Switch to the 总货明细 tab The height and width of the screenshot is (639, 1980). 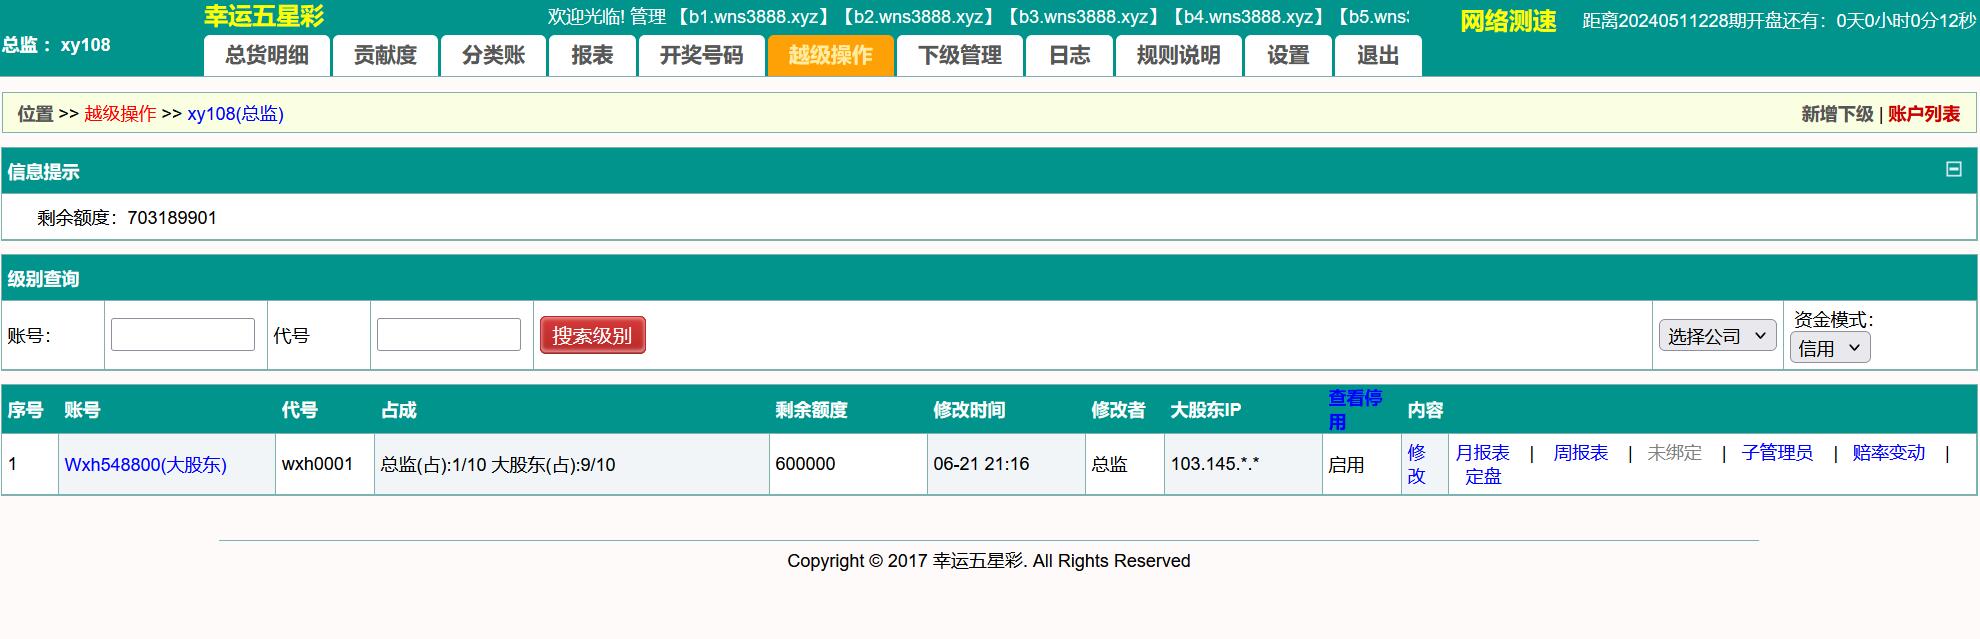[x=267, y=56]
